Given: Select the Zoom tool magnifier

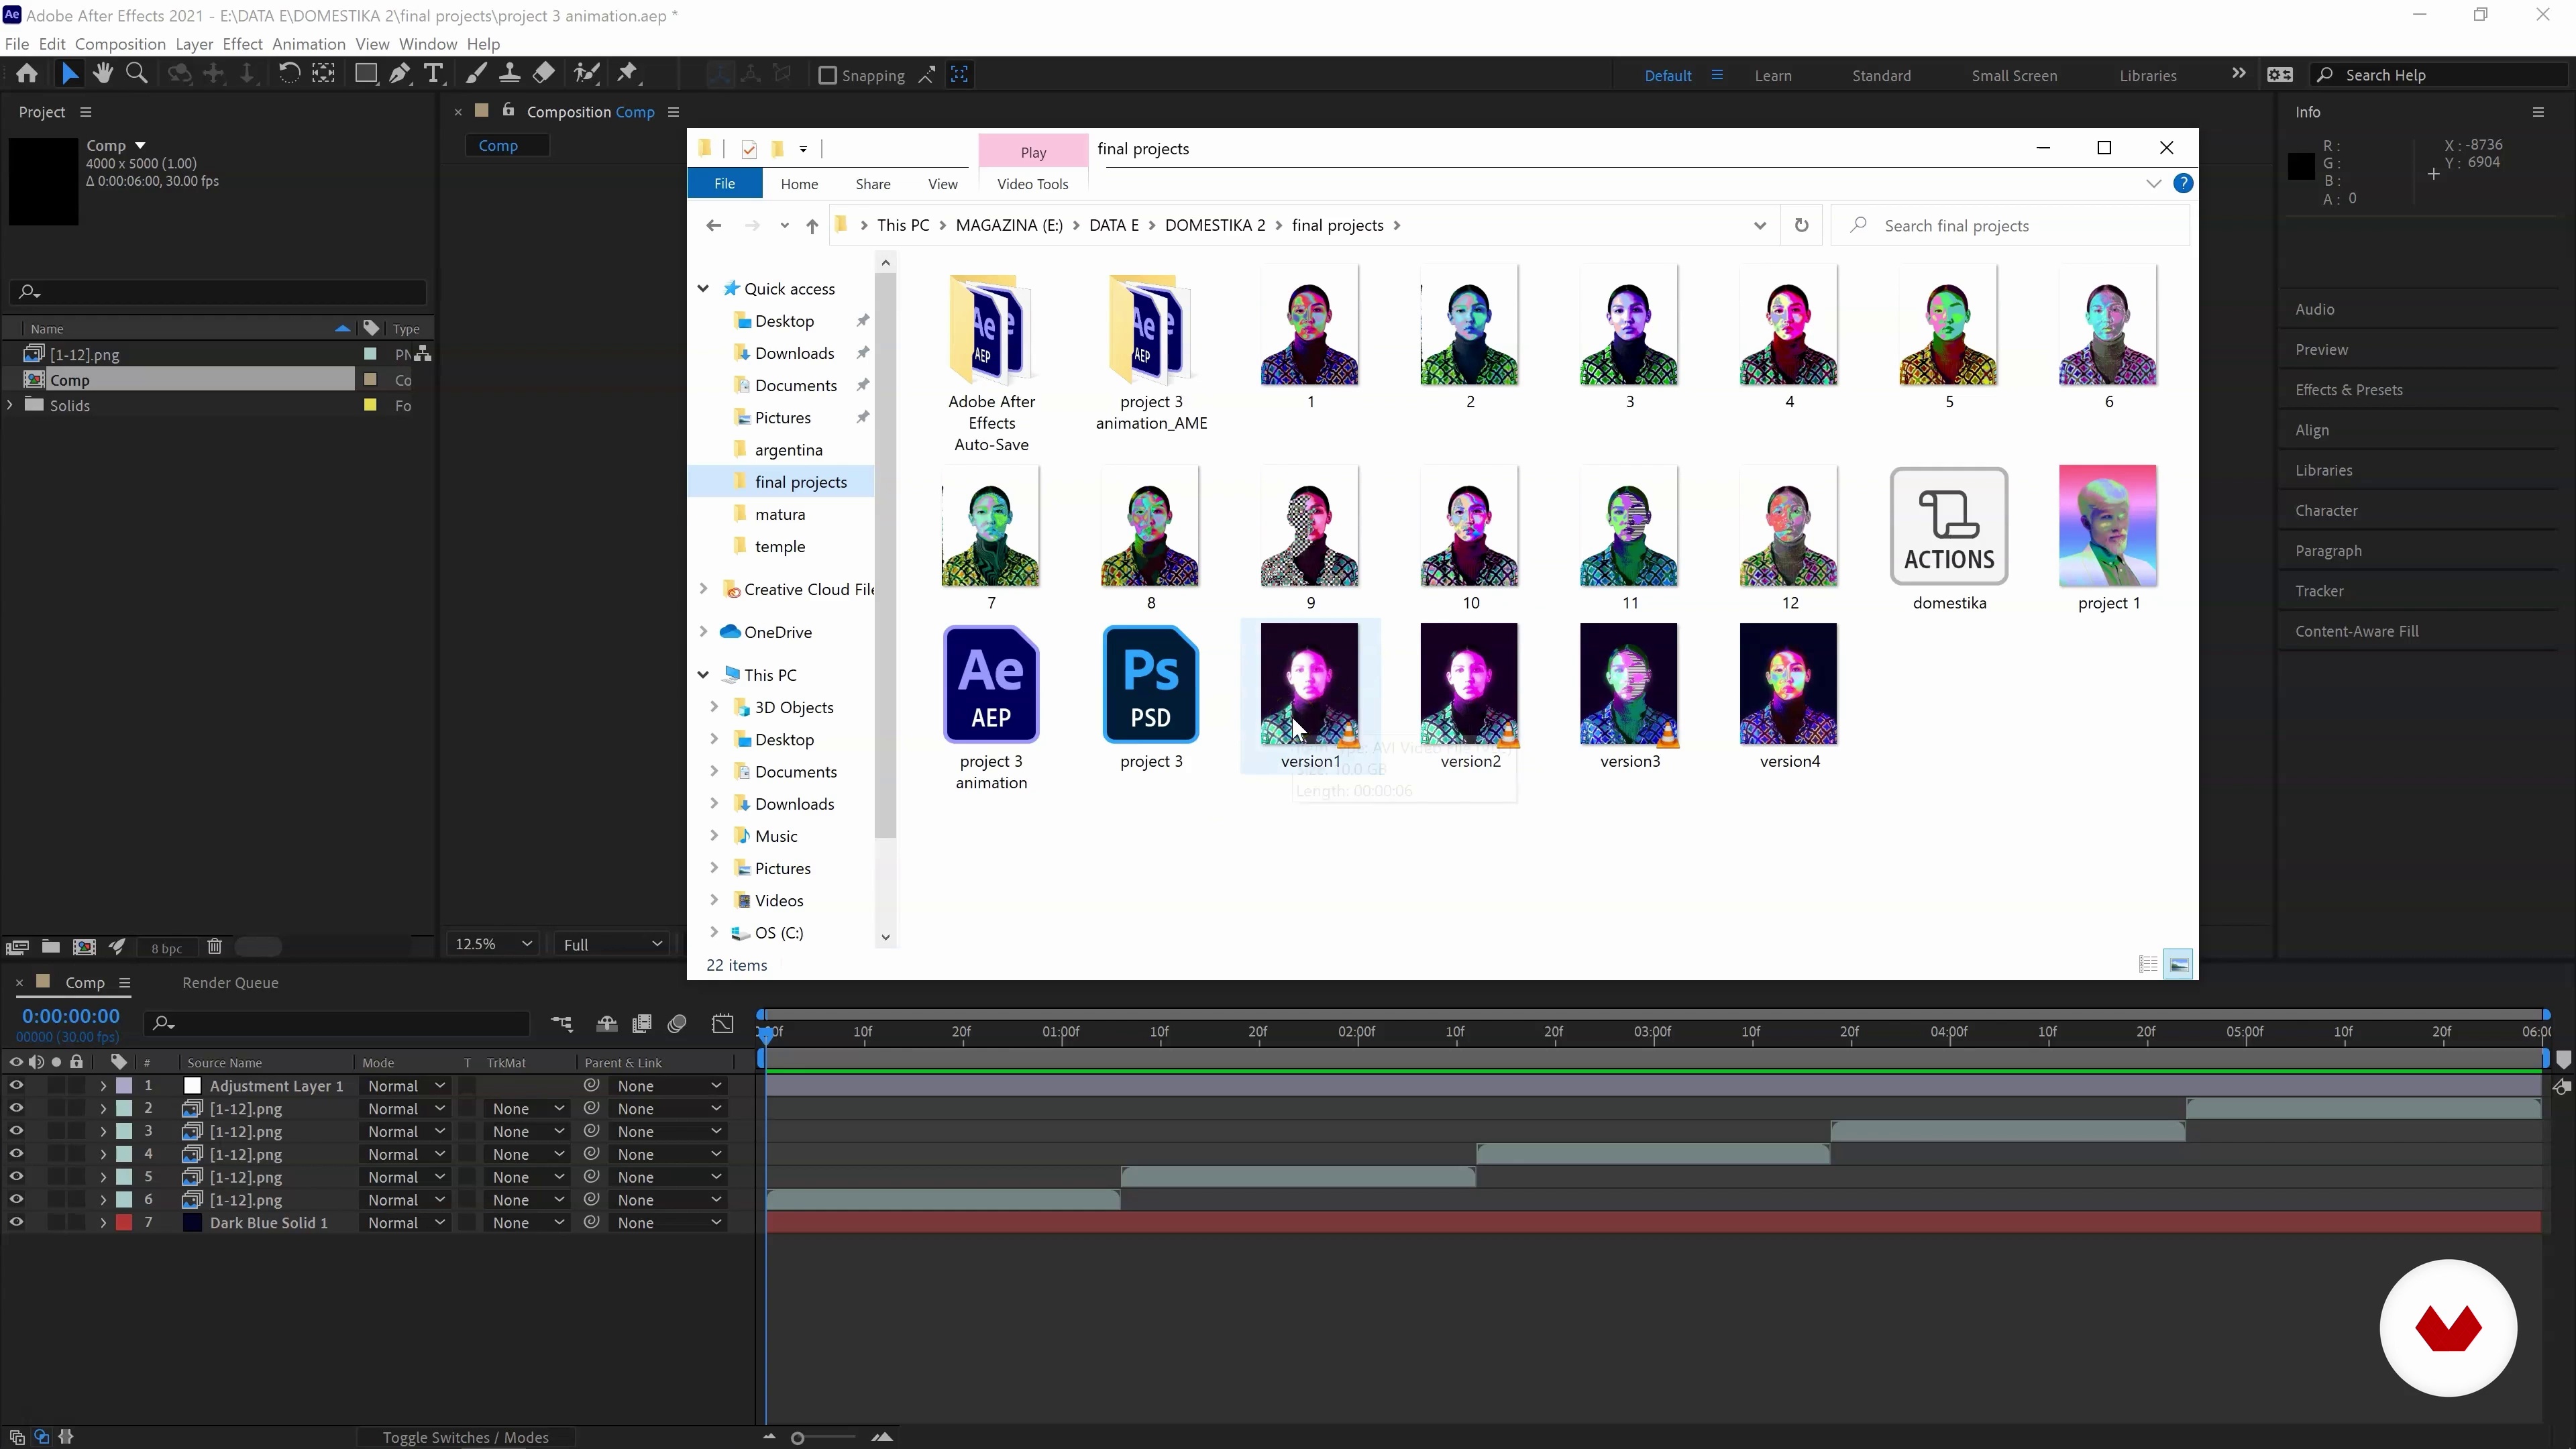Looking at the screenshot, I should pyautogui.click(x=137, y=73).
